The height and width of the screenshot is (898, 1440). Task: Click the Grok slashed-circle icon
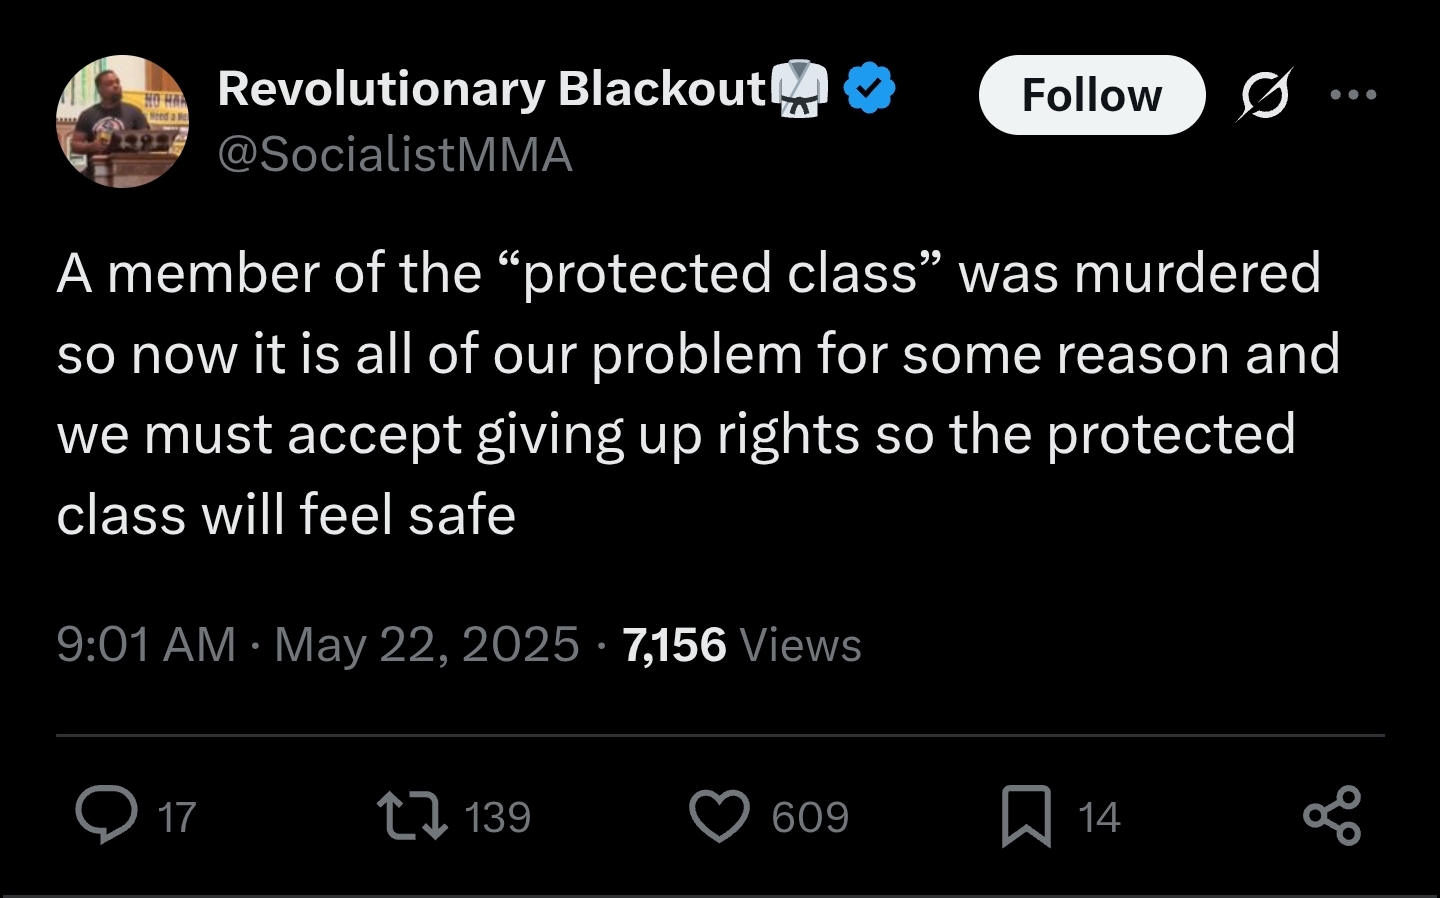point(1265,95)
